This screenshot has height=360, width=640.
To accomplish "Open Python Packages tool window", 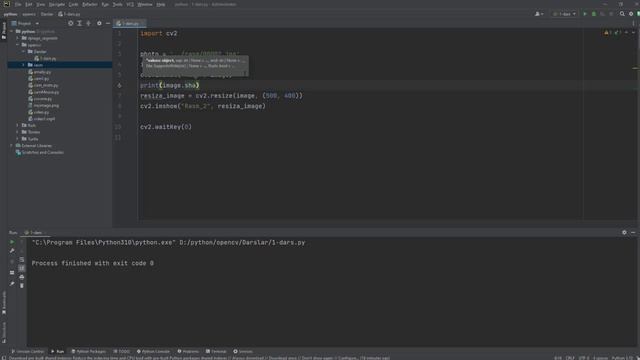I will [89, 351].
